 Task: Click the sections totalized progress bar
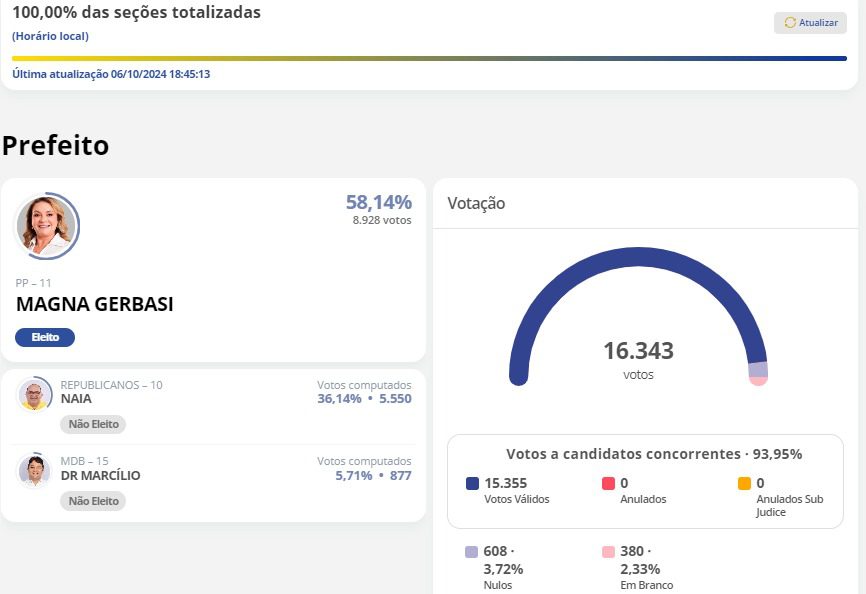coord(429,58)
